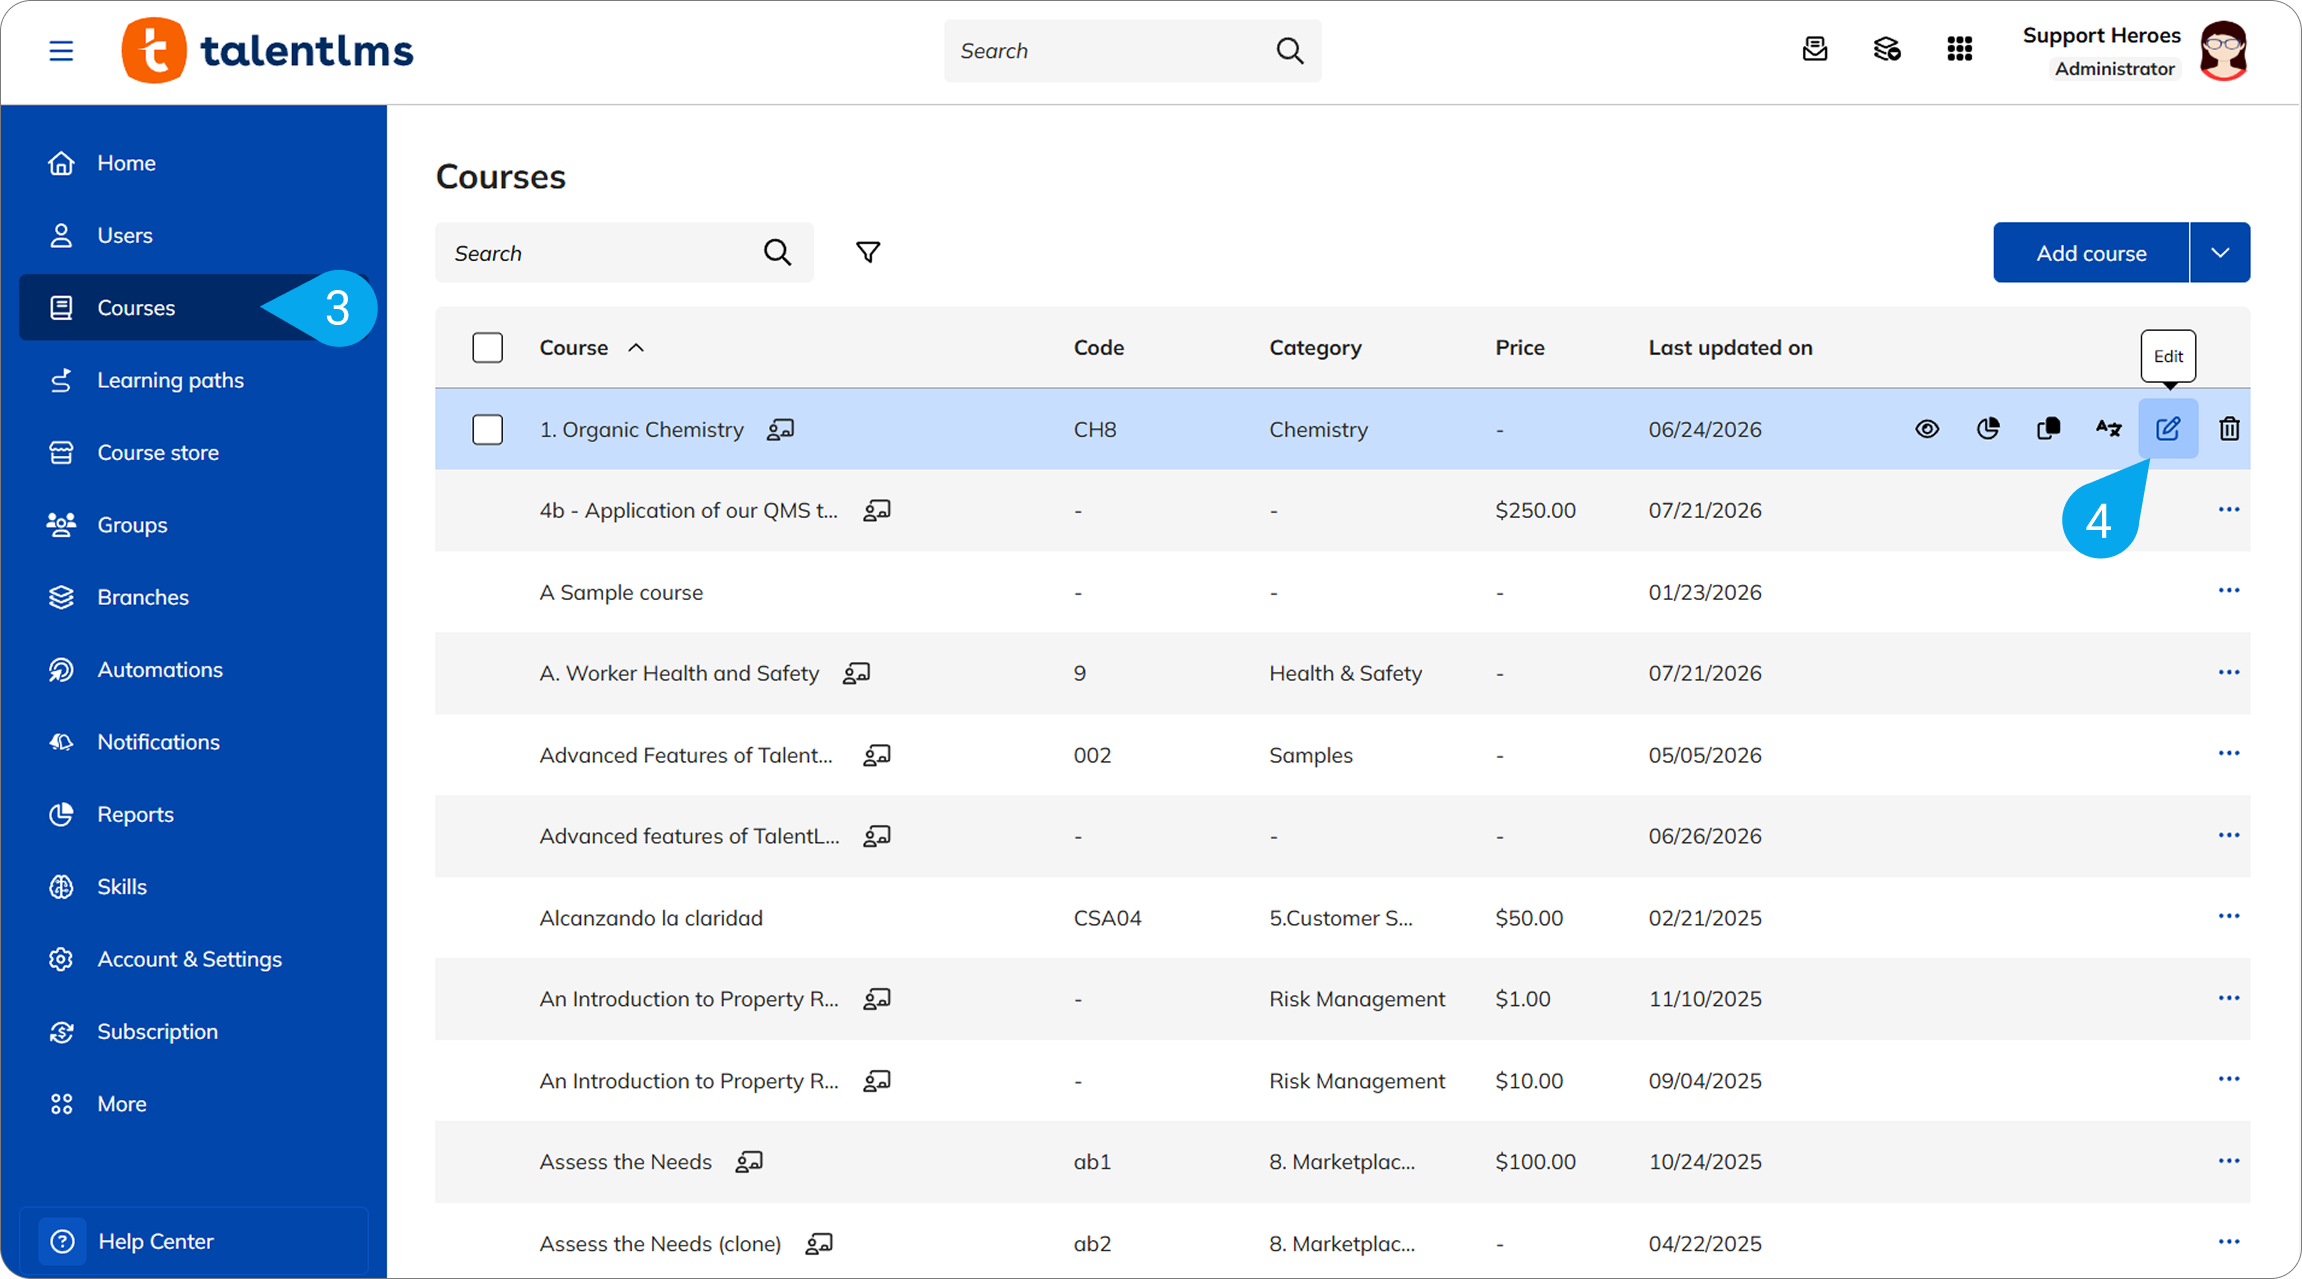Sort by the Category column header

pos(1315,348)
